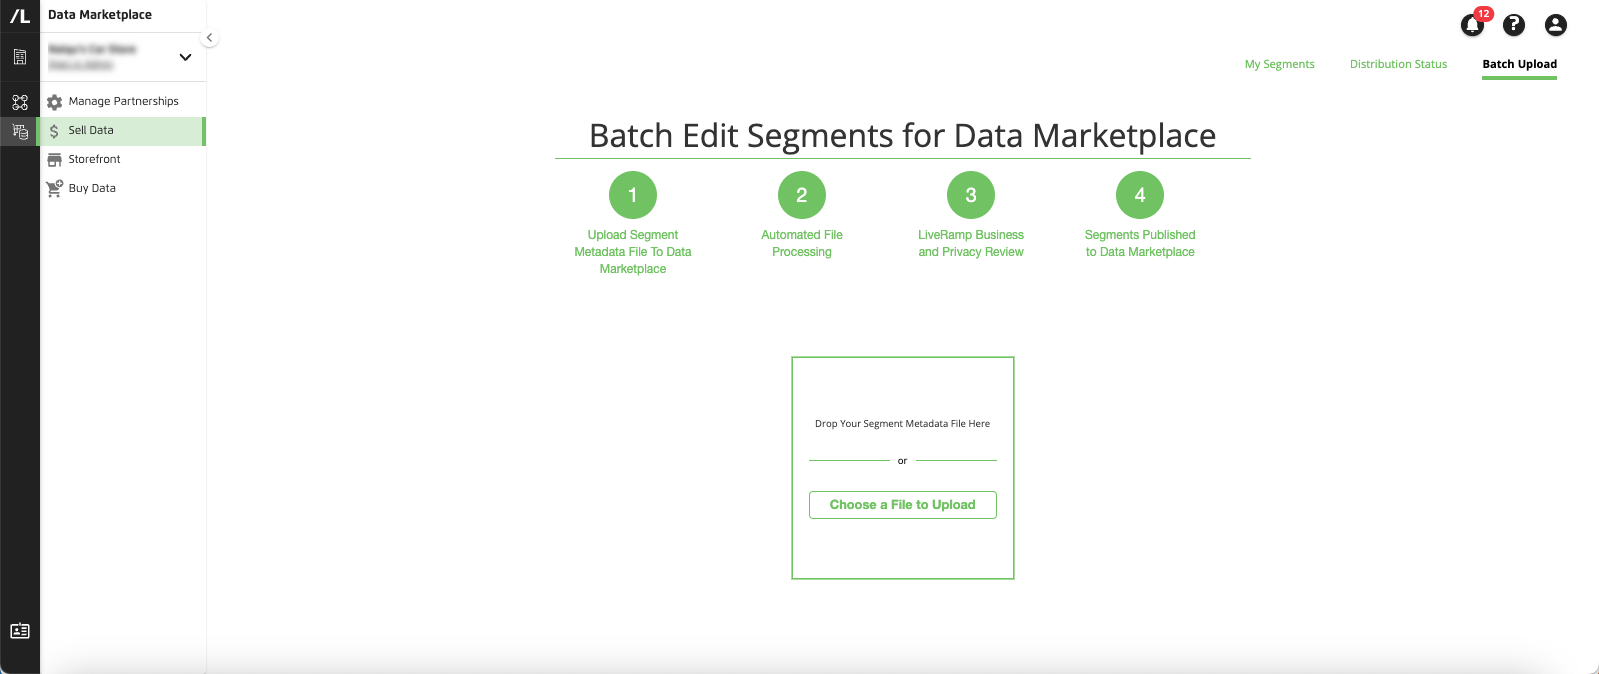The width and height of the screenshot is (1599, 674).
Task: Switch to My Segments tab
Action: (x=1279, y=64)
